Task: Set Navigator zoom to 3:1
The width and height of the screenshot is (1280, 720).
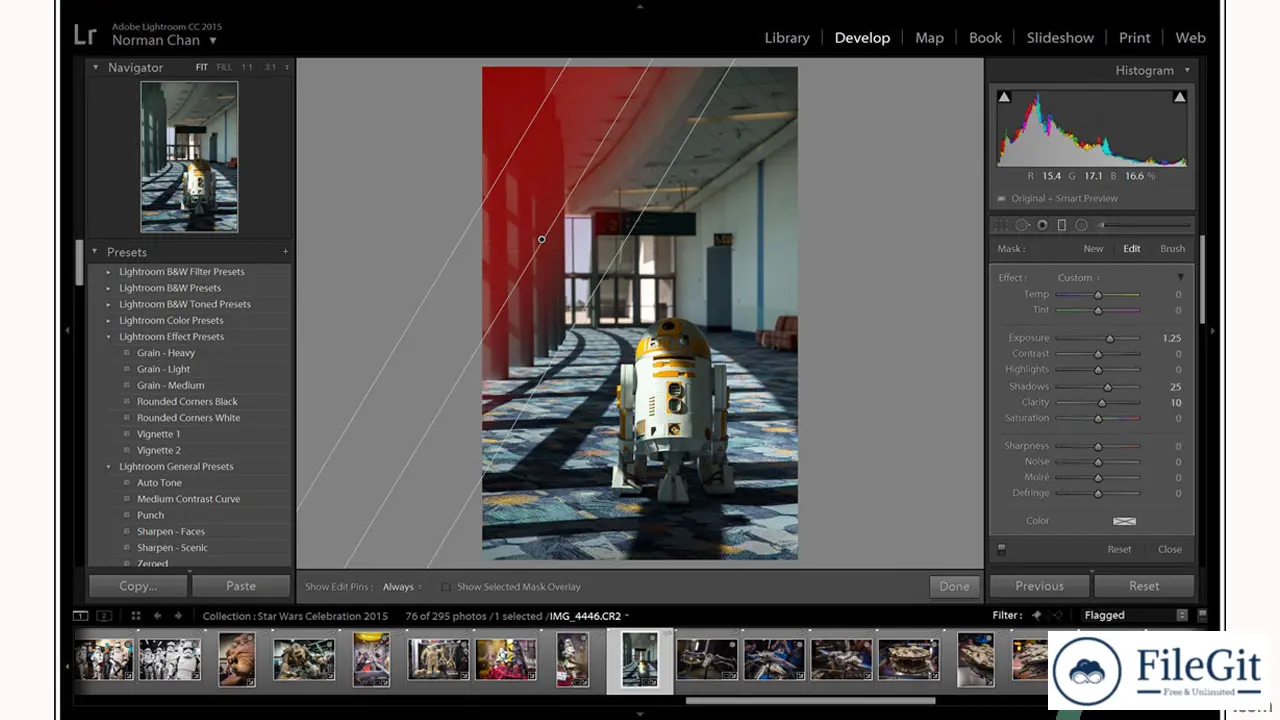Action: tap(270, 67)
